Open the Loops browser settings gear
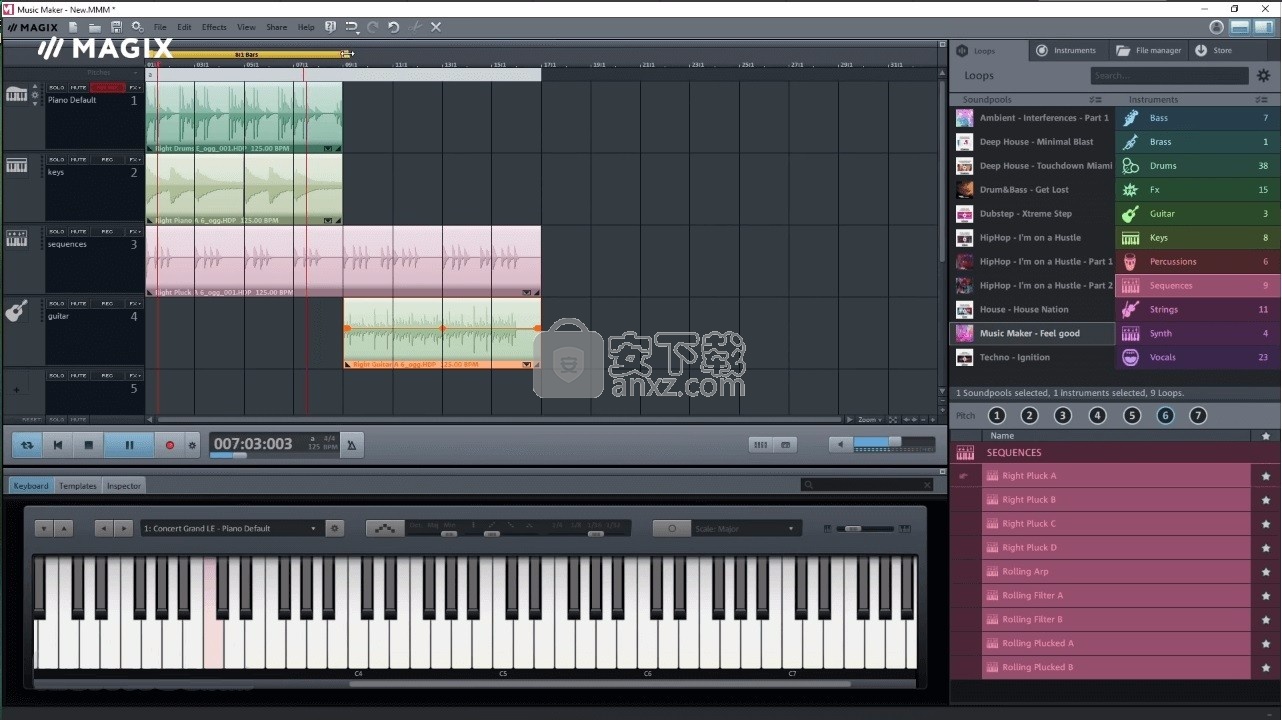1282x720 pixels. click(1263, 75)
